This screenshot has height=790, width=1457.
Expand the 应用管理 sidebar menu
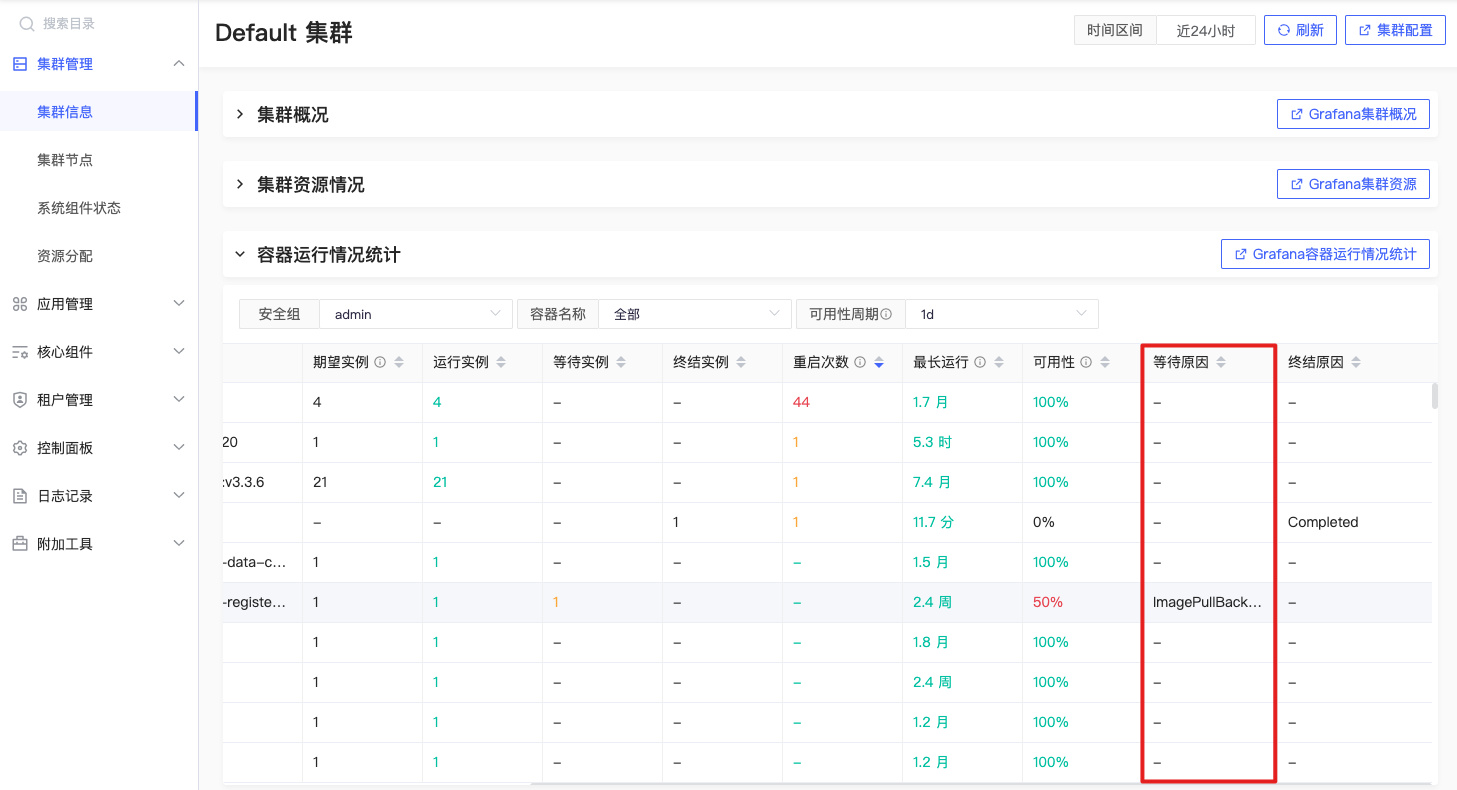[179, 304]
